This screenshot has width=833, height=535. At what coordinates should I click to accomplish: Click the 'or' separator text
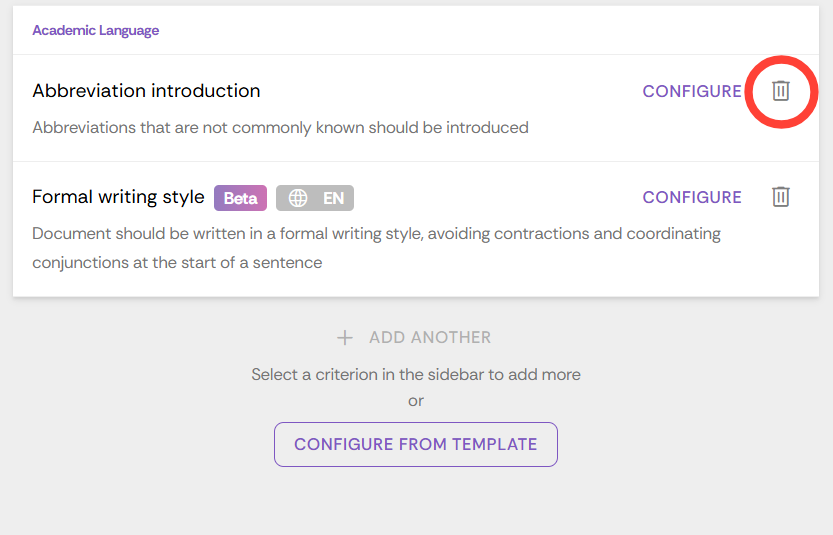(416, 401)
